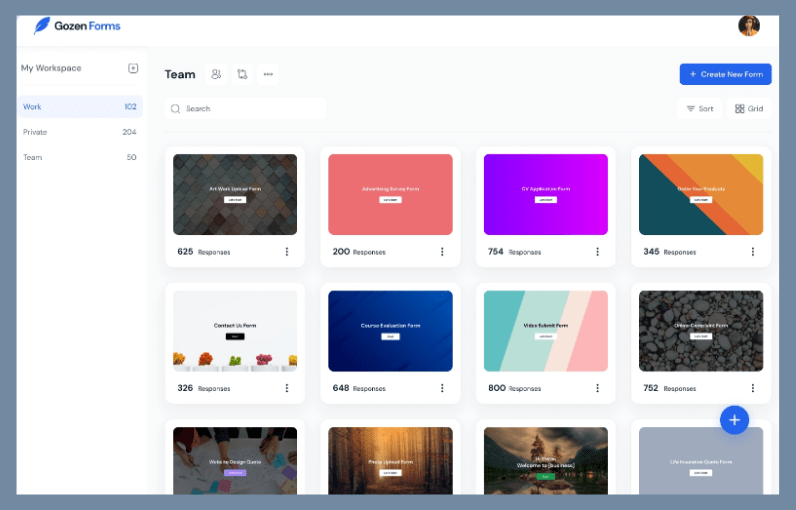Toggle the Grid view layout
Viewport: 796px width, 510px height.
[x=749, y=108]
